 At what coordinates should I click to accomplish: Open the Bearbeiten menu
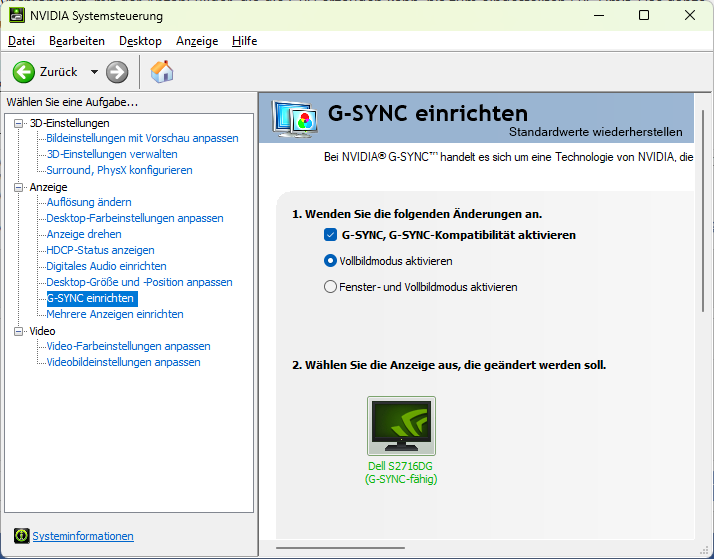pyautogui.click(x=77, y=41)
